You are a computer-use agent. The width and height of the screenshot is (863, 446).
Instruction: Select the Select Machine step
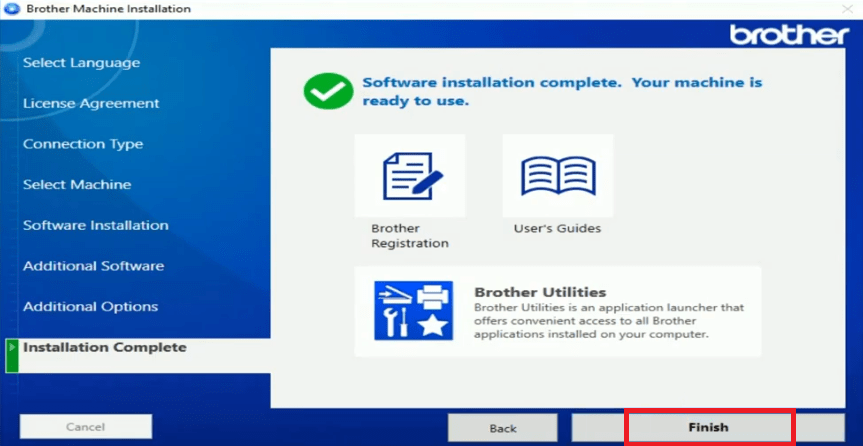click(x=77, y=184)
